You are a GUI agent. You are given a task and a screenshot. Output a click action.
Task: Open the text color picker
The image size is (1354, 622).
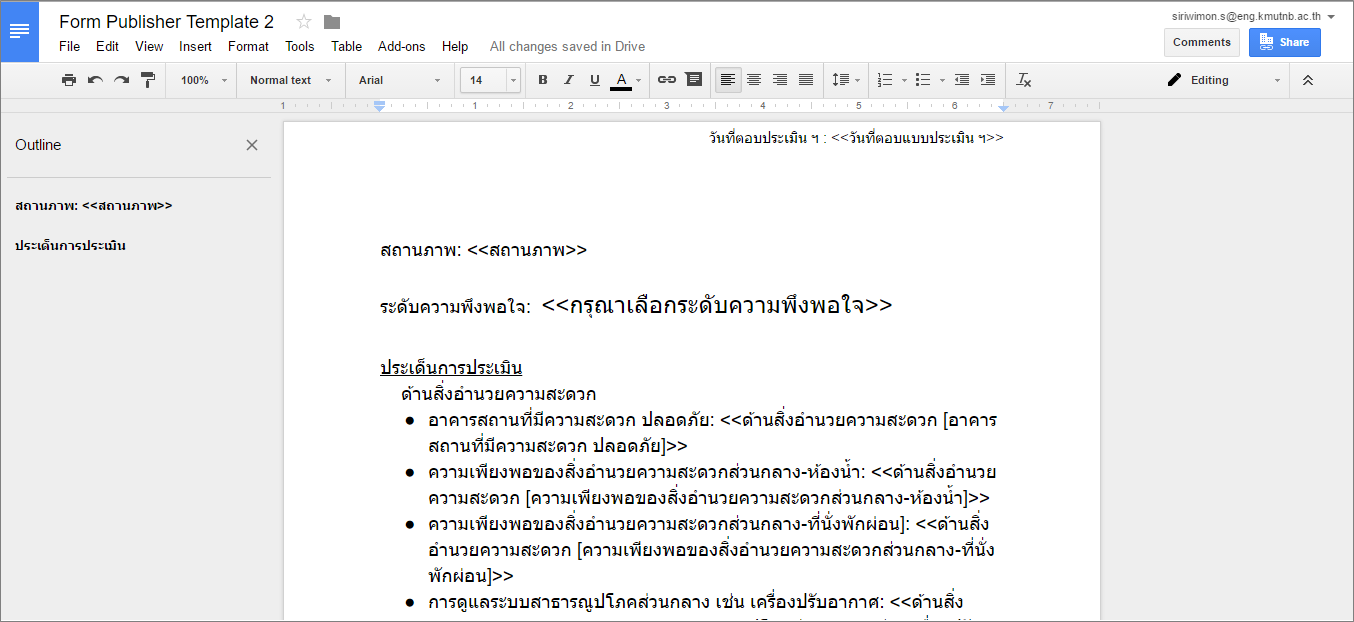point(621,80)
